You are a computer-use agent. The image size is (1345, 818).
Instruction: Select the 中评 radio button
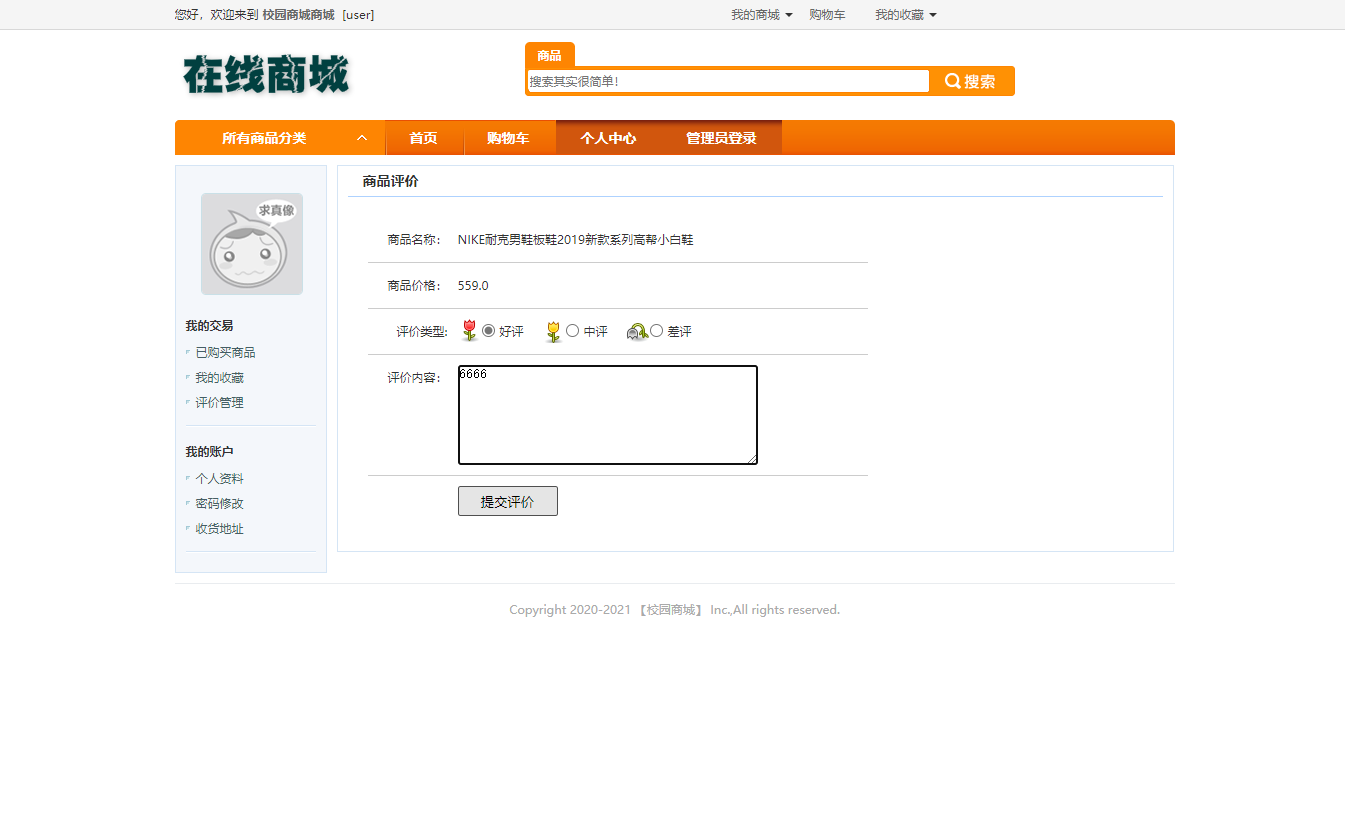pos(572,330)
